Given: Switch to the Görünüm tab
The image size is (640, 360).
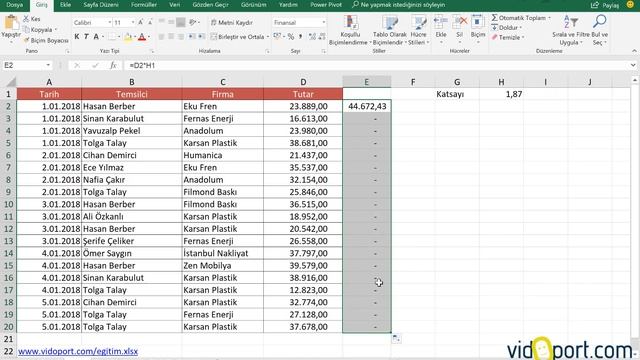Looking at the screenshot, I should pyautogui.click(x=253, y=5).
